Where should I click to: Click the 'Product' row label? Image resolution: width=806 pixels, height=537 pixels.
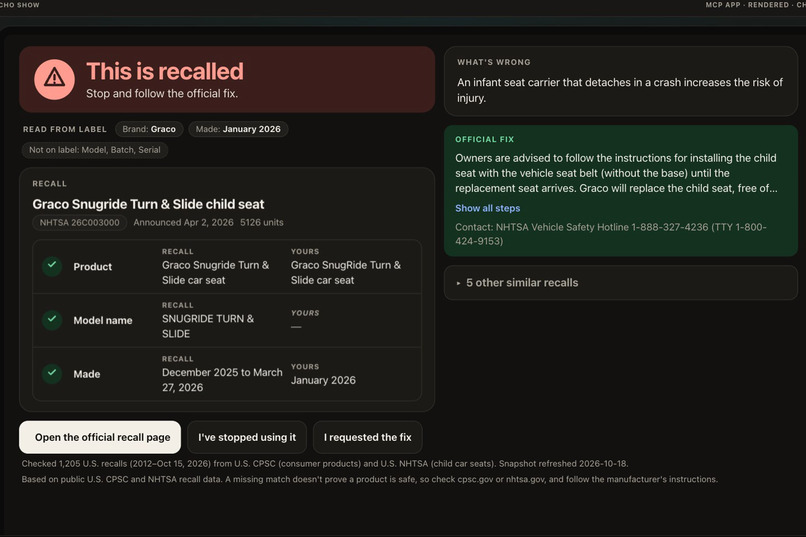(x=93, y=267)
